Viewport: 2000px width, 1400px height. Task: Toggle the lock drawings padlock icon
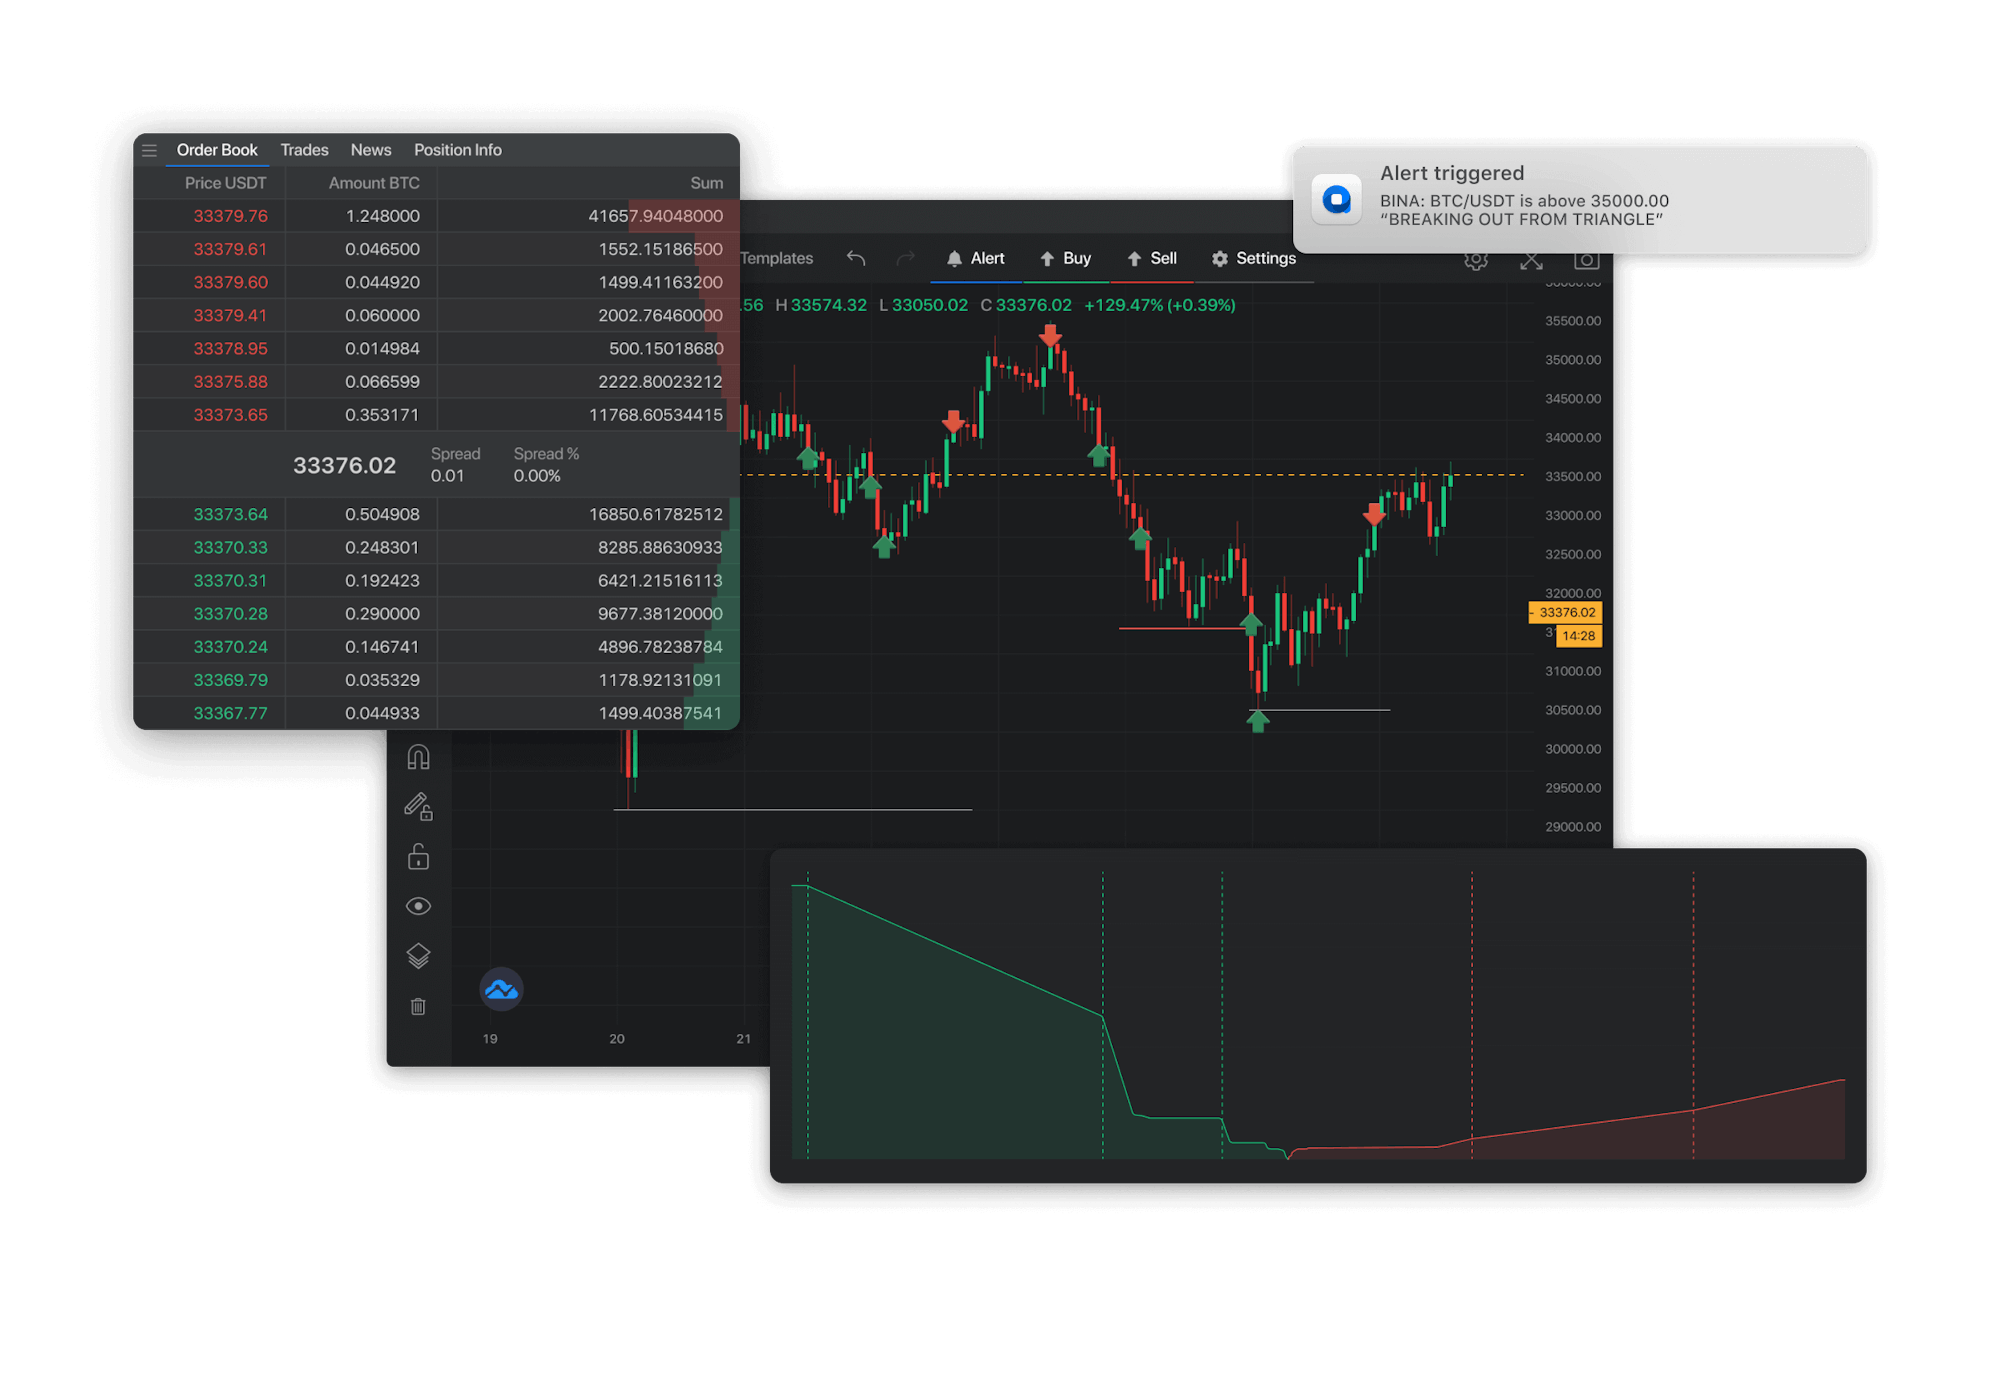pyautogui.click(x=418, y=856)
